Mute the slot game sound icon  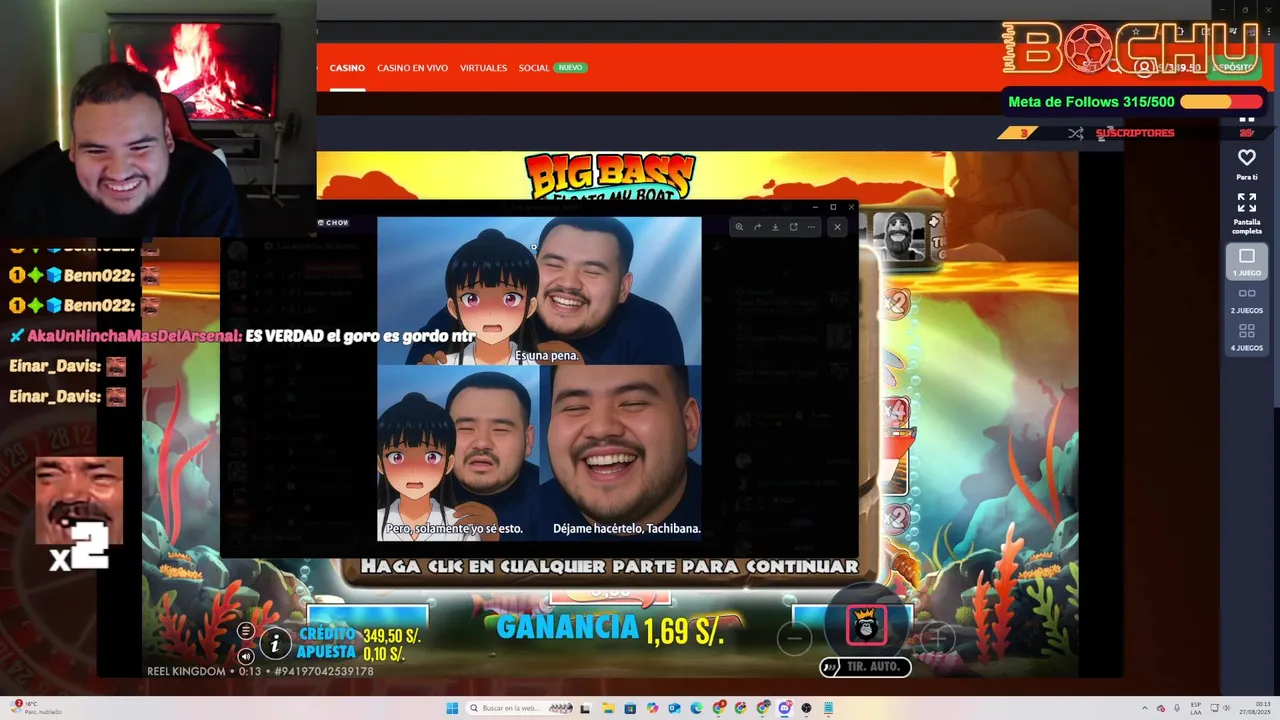246,656
